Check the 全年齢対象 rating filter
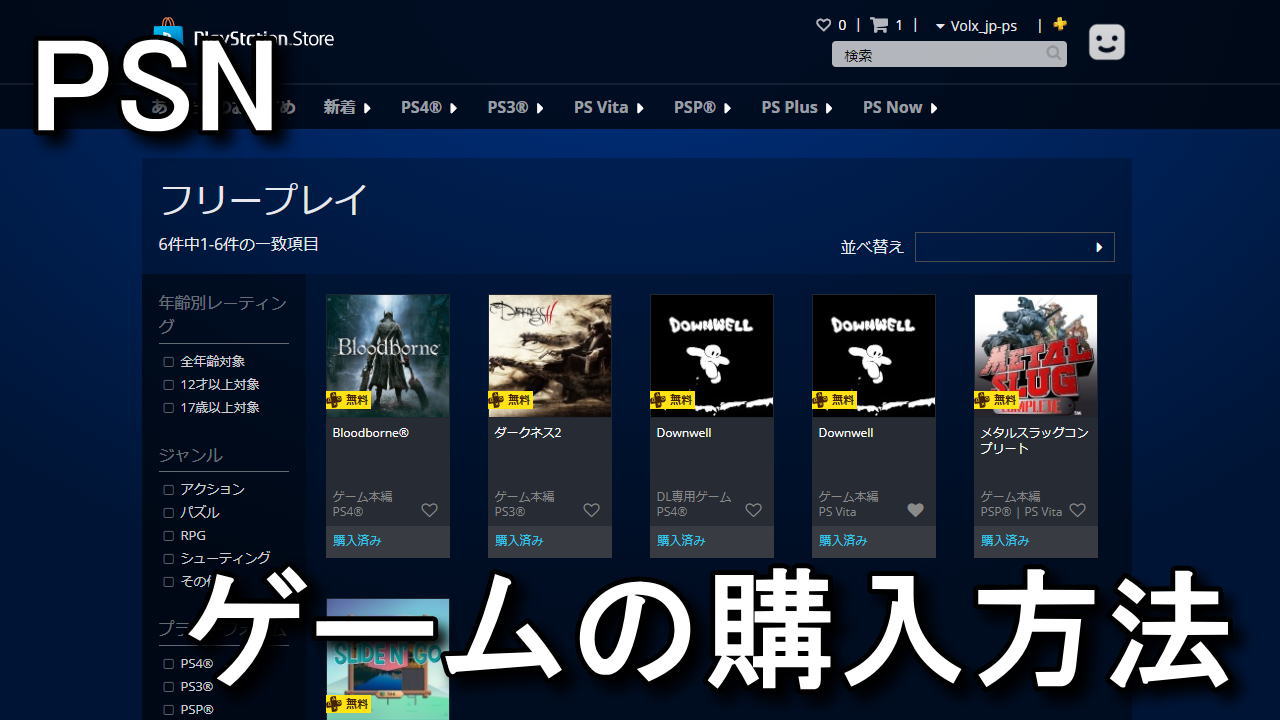Viewport: 1280px width, 720px height. [x=169, y=362]
